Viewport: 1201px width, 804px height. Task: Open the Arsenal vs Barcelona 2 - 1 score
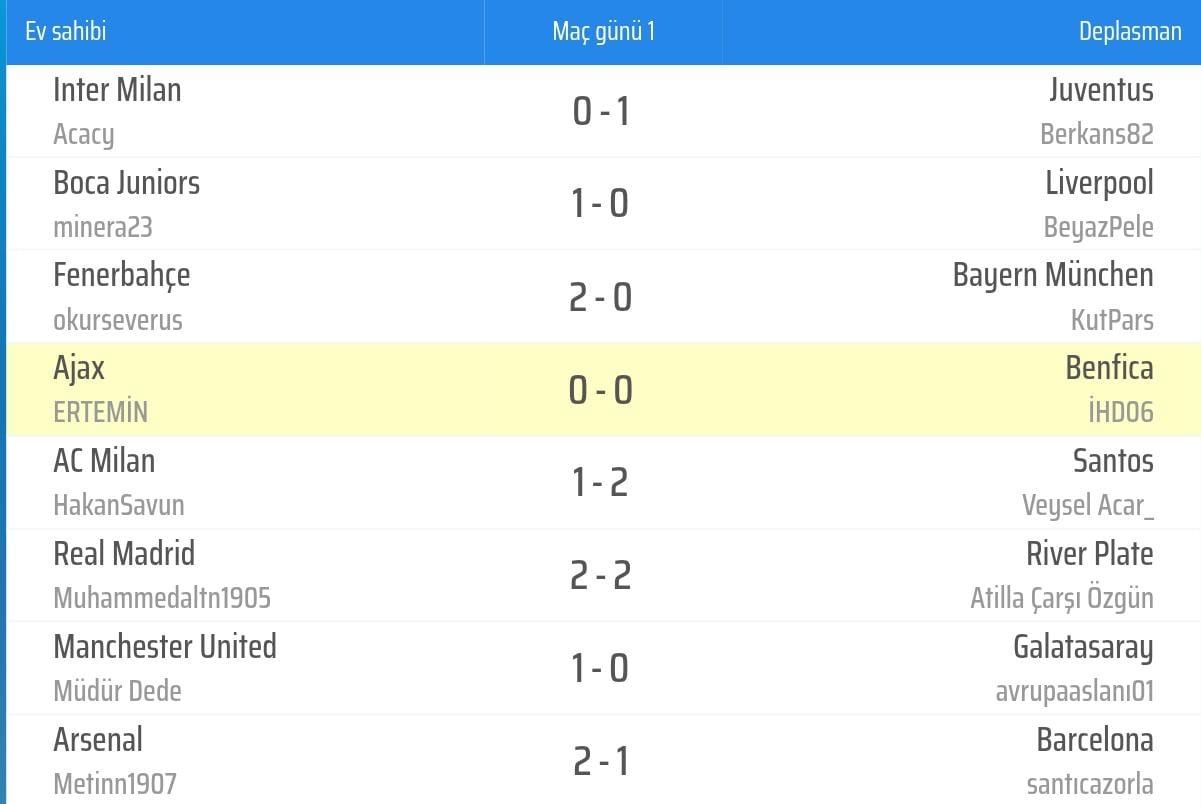(600, 762)
